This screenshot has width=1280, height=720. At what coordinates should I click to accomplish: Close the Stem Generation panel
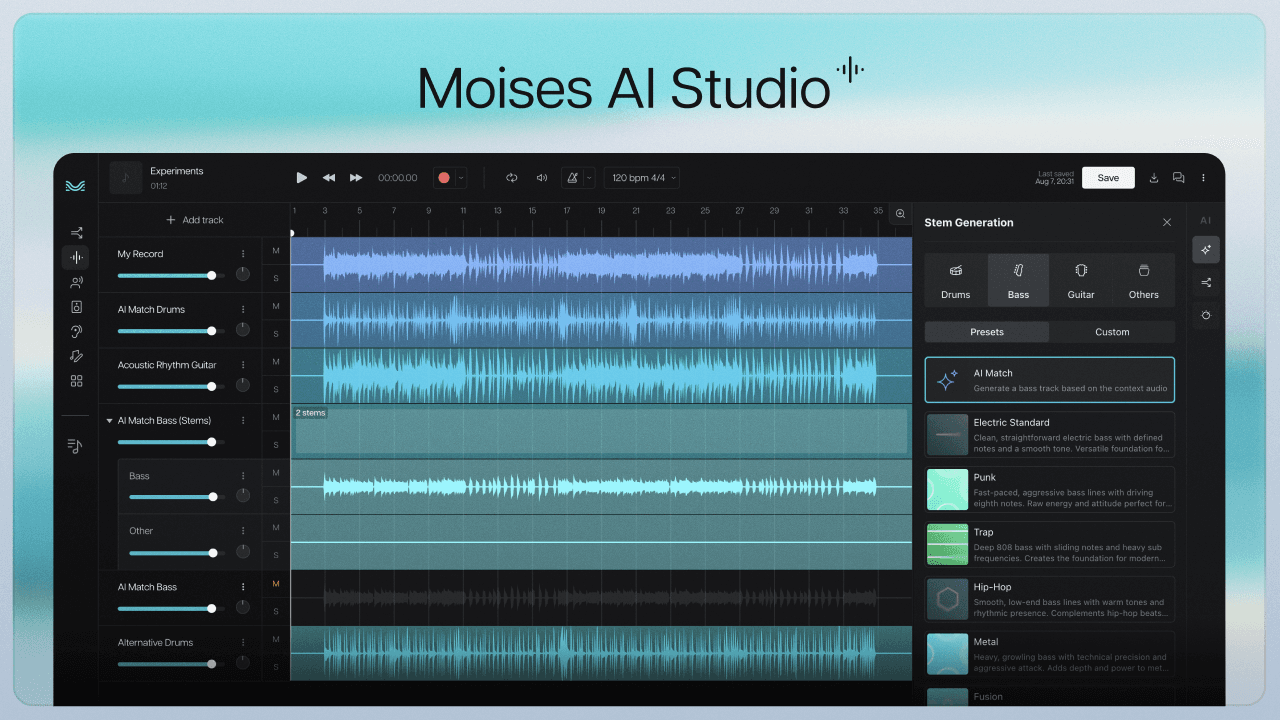(1167, 223)
